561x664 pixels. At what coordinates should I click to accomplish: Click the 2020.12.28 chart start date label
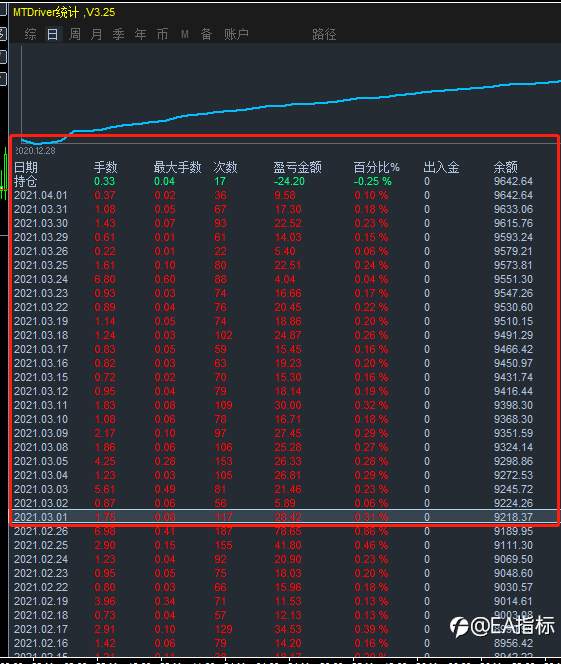tap(36, 150)
